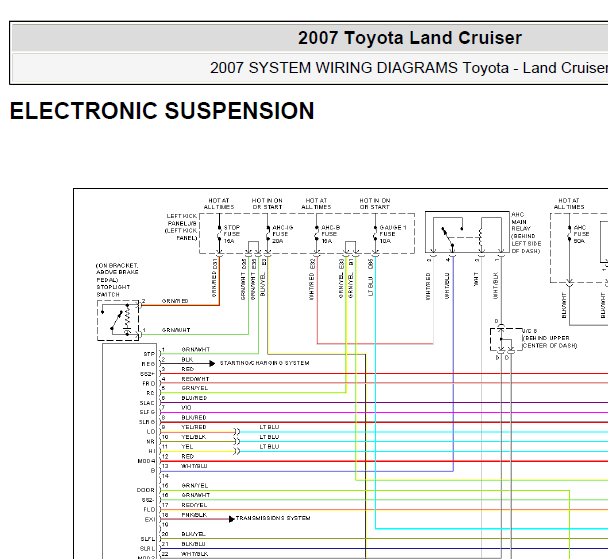The height and width of the screenshot is (559, 608).
Task: Click the YEL/BLK wire label on pin 10
Action: [x=194, y=437]
